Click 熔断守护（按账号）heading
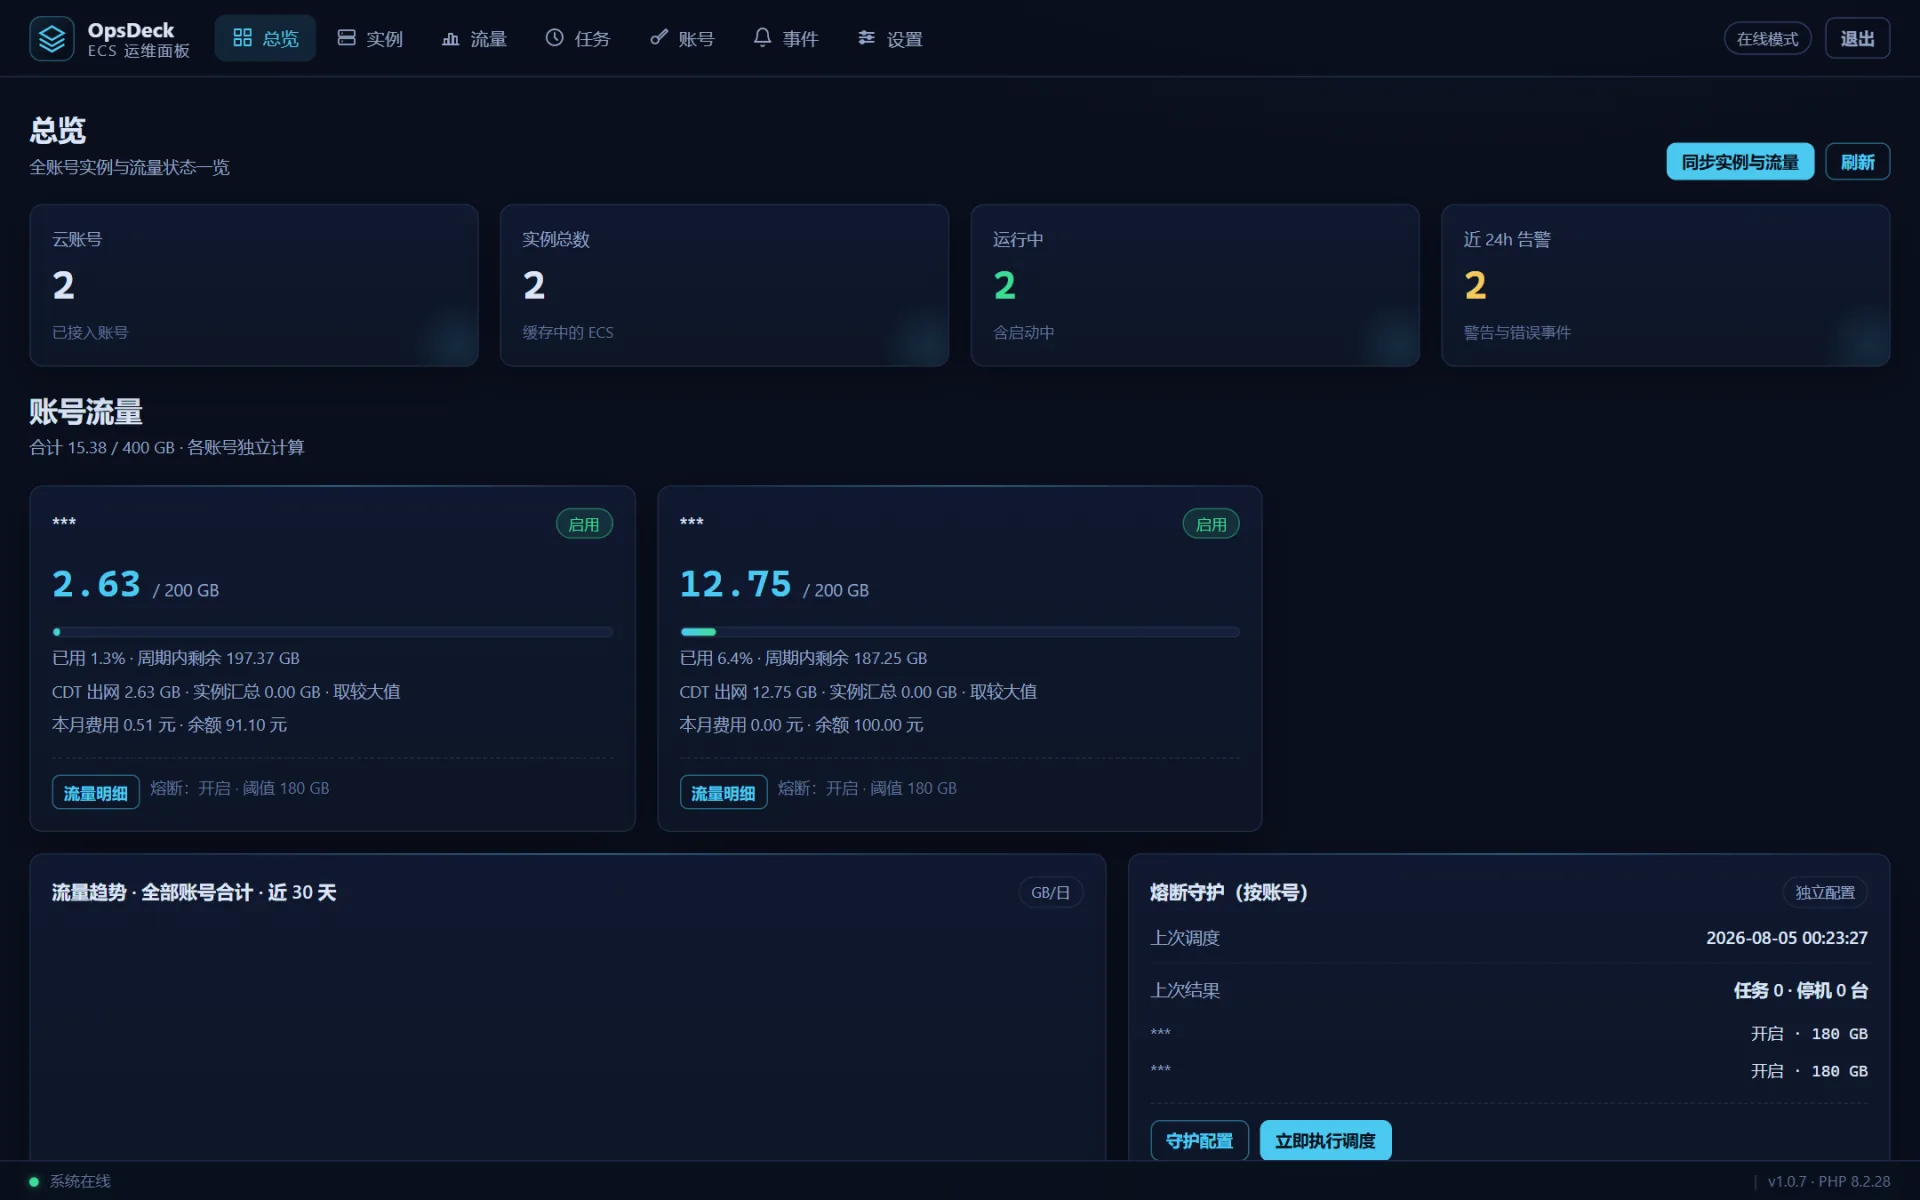The height and width of the screenshot is (1200, 1920). click(1229, 892)
